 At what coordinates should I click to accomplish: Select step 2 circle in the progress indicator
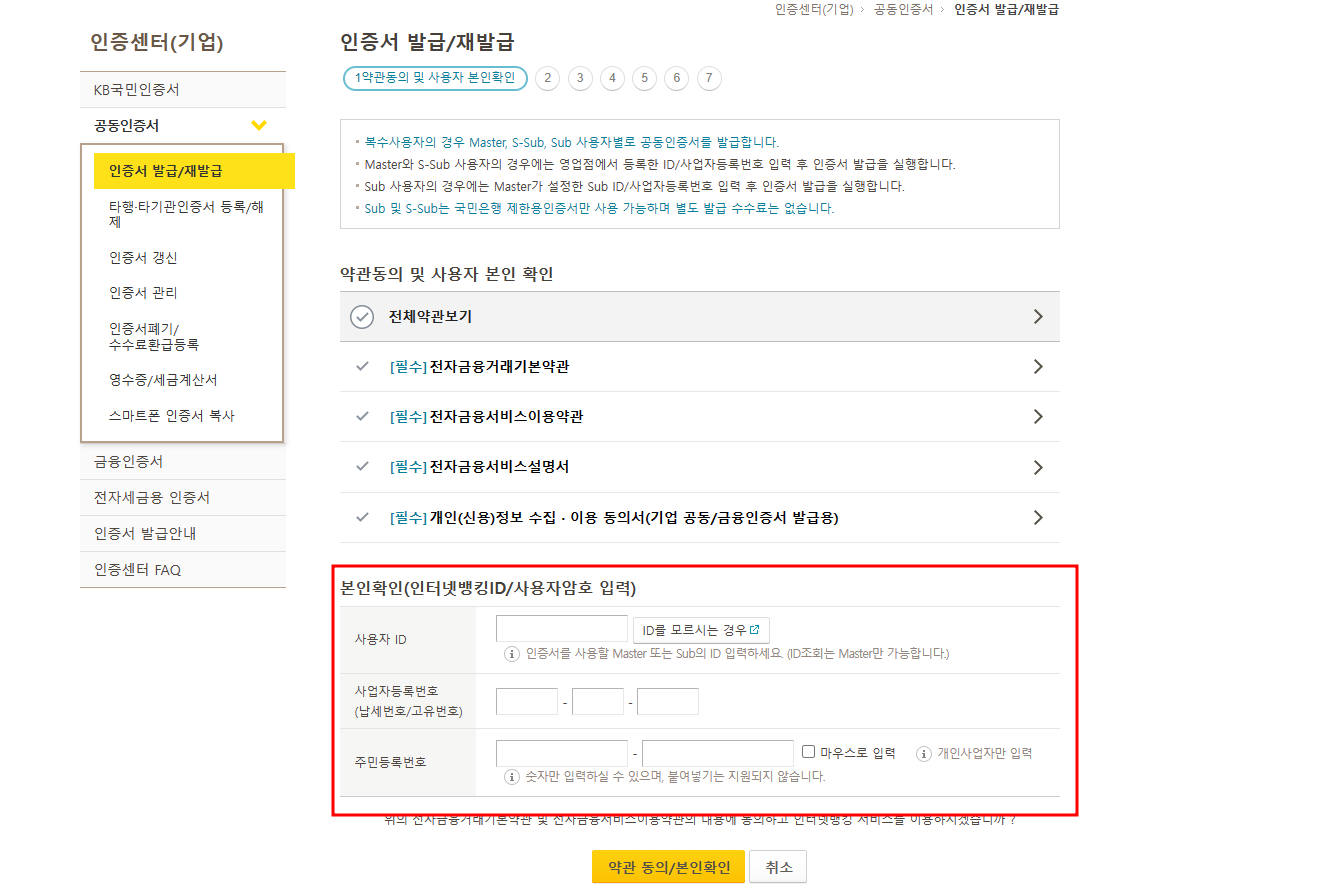click(547, 78)
